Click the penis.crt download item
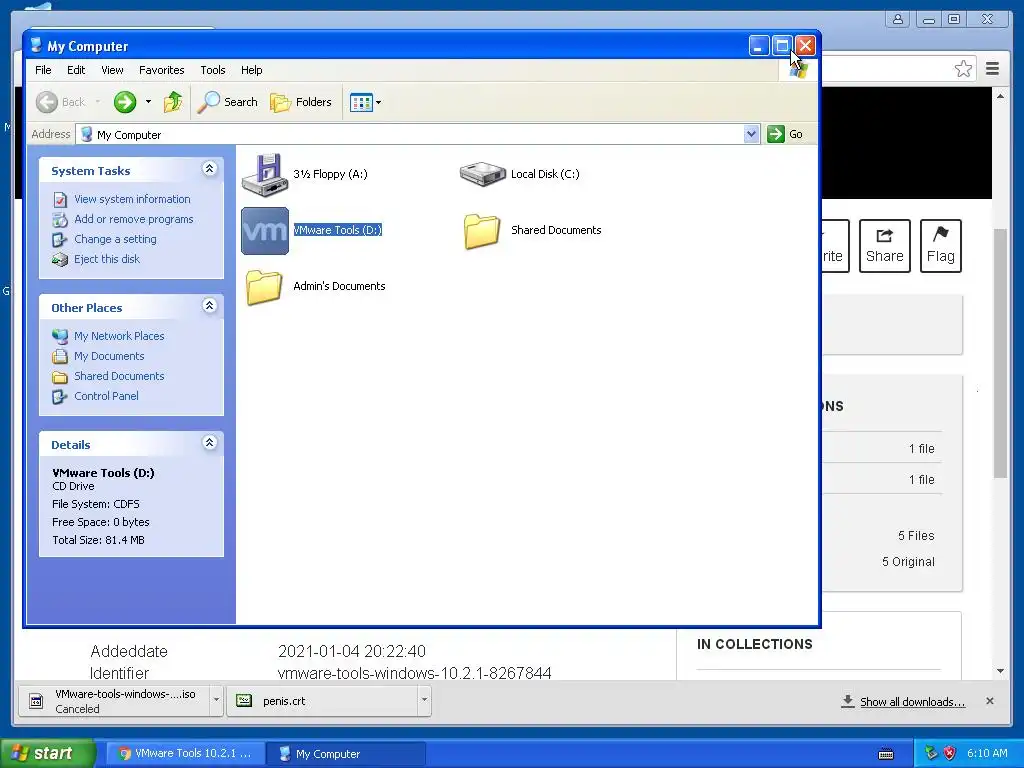Viewport: 1024px width, 768px height. click(323, 701)
